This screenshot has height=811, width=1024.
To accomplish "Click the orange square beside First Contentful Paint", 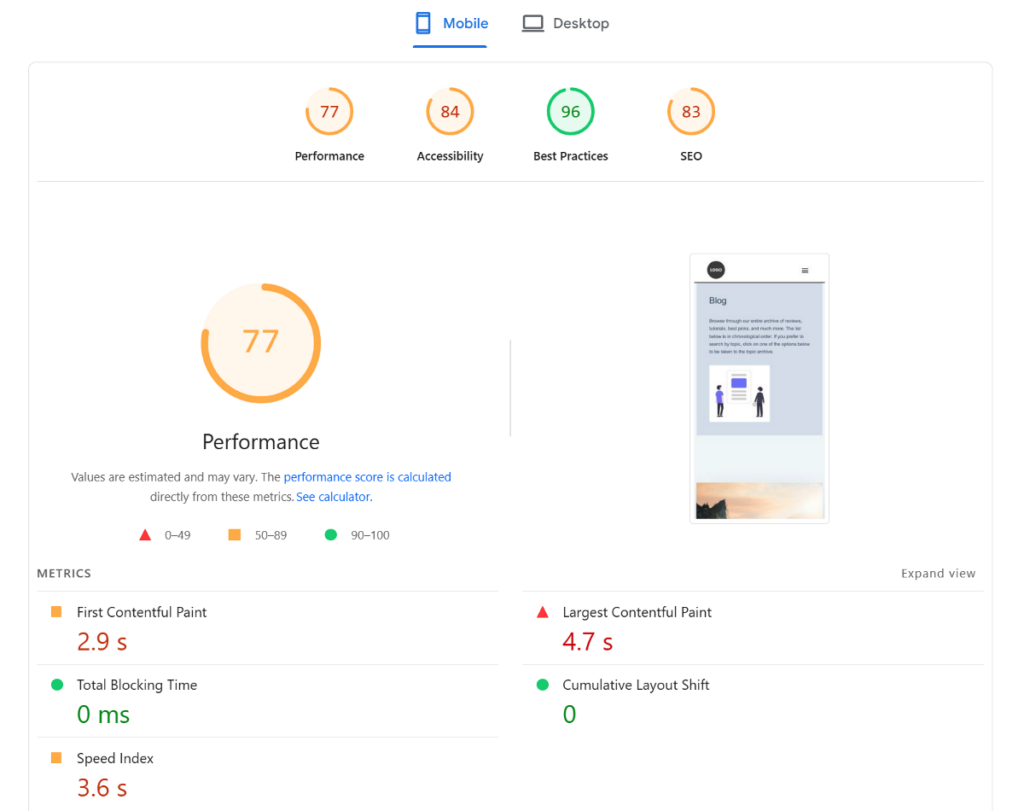I will pyautogui.click(x=58, y=612).
